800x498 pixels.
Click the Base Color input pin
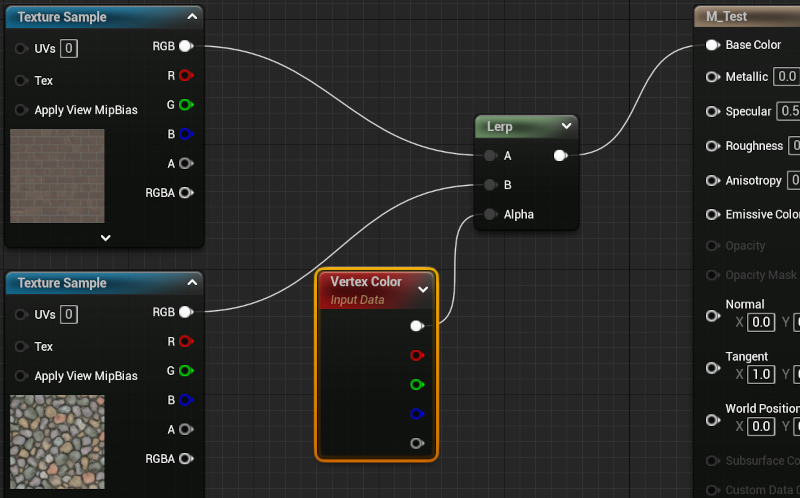[712, 45]
